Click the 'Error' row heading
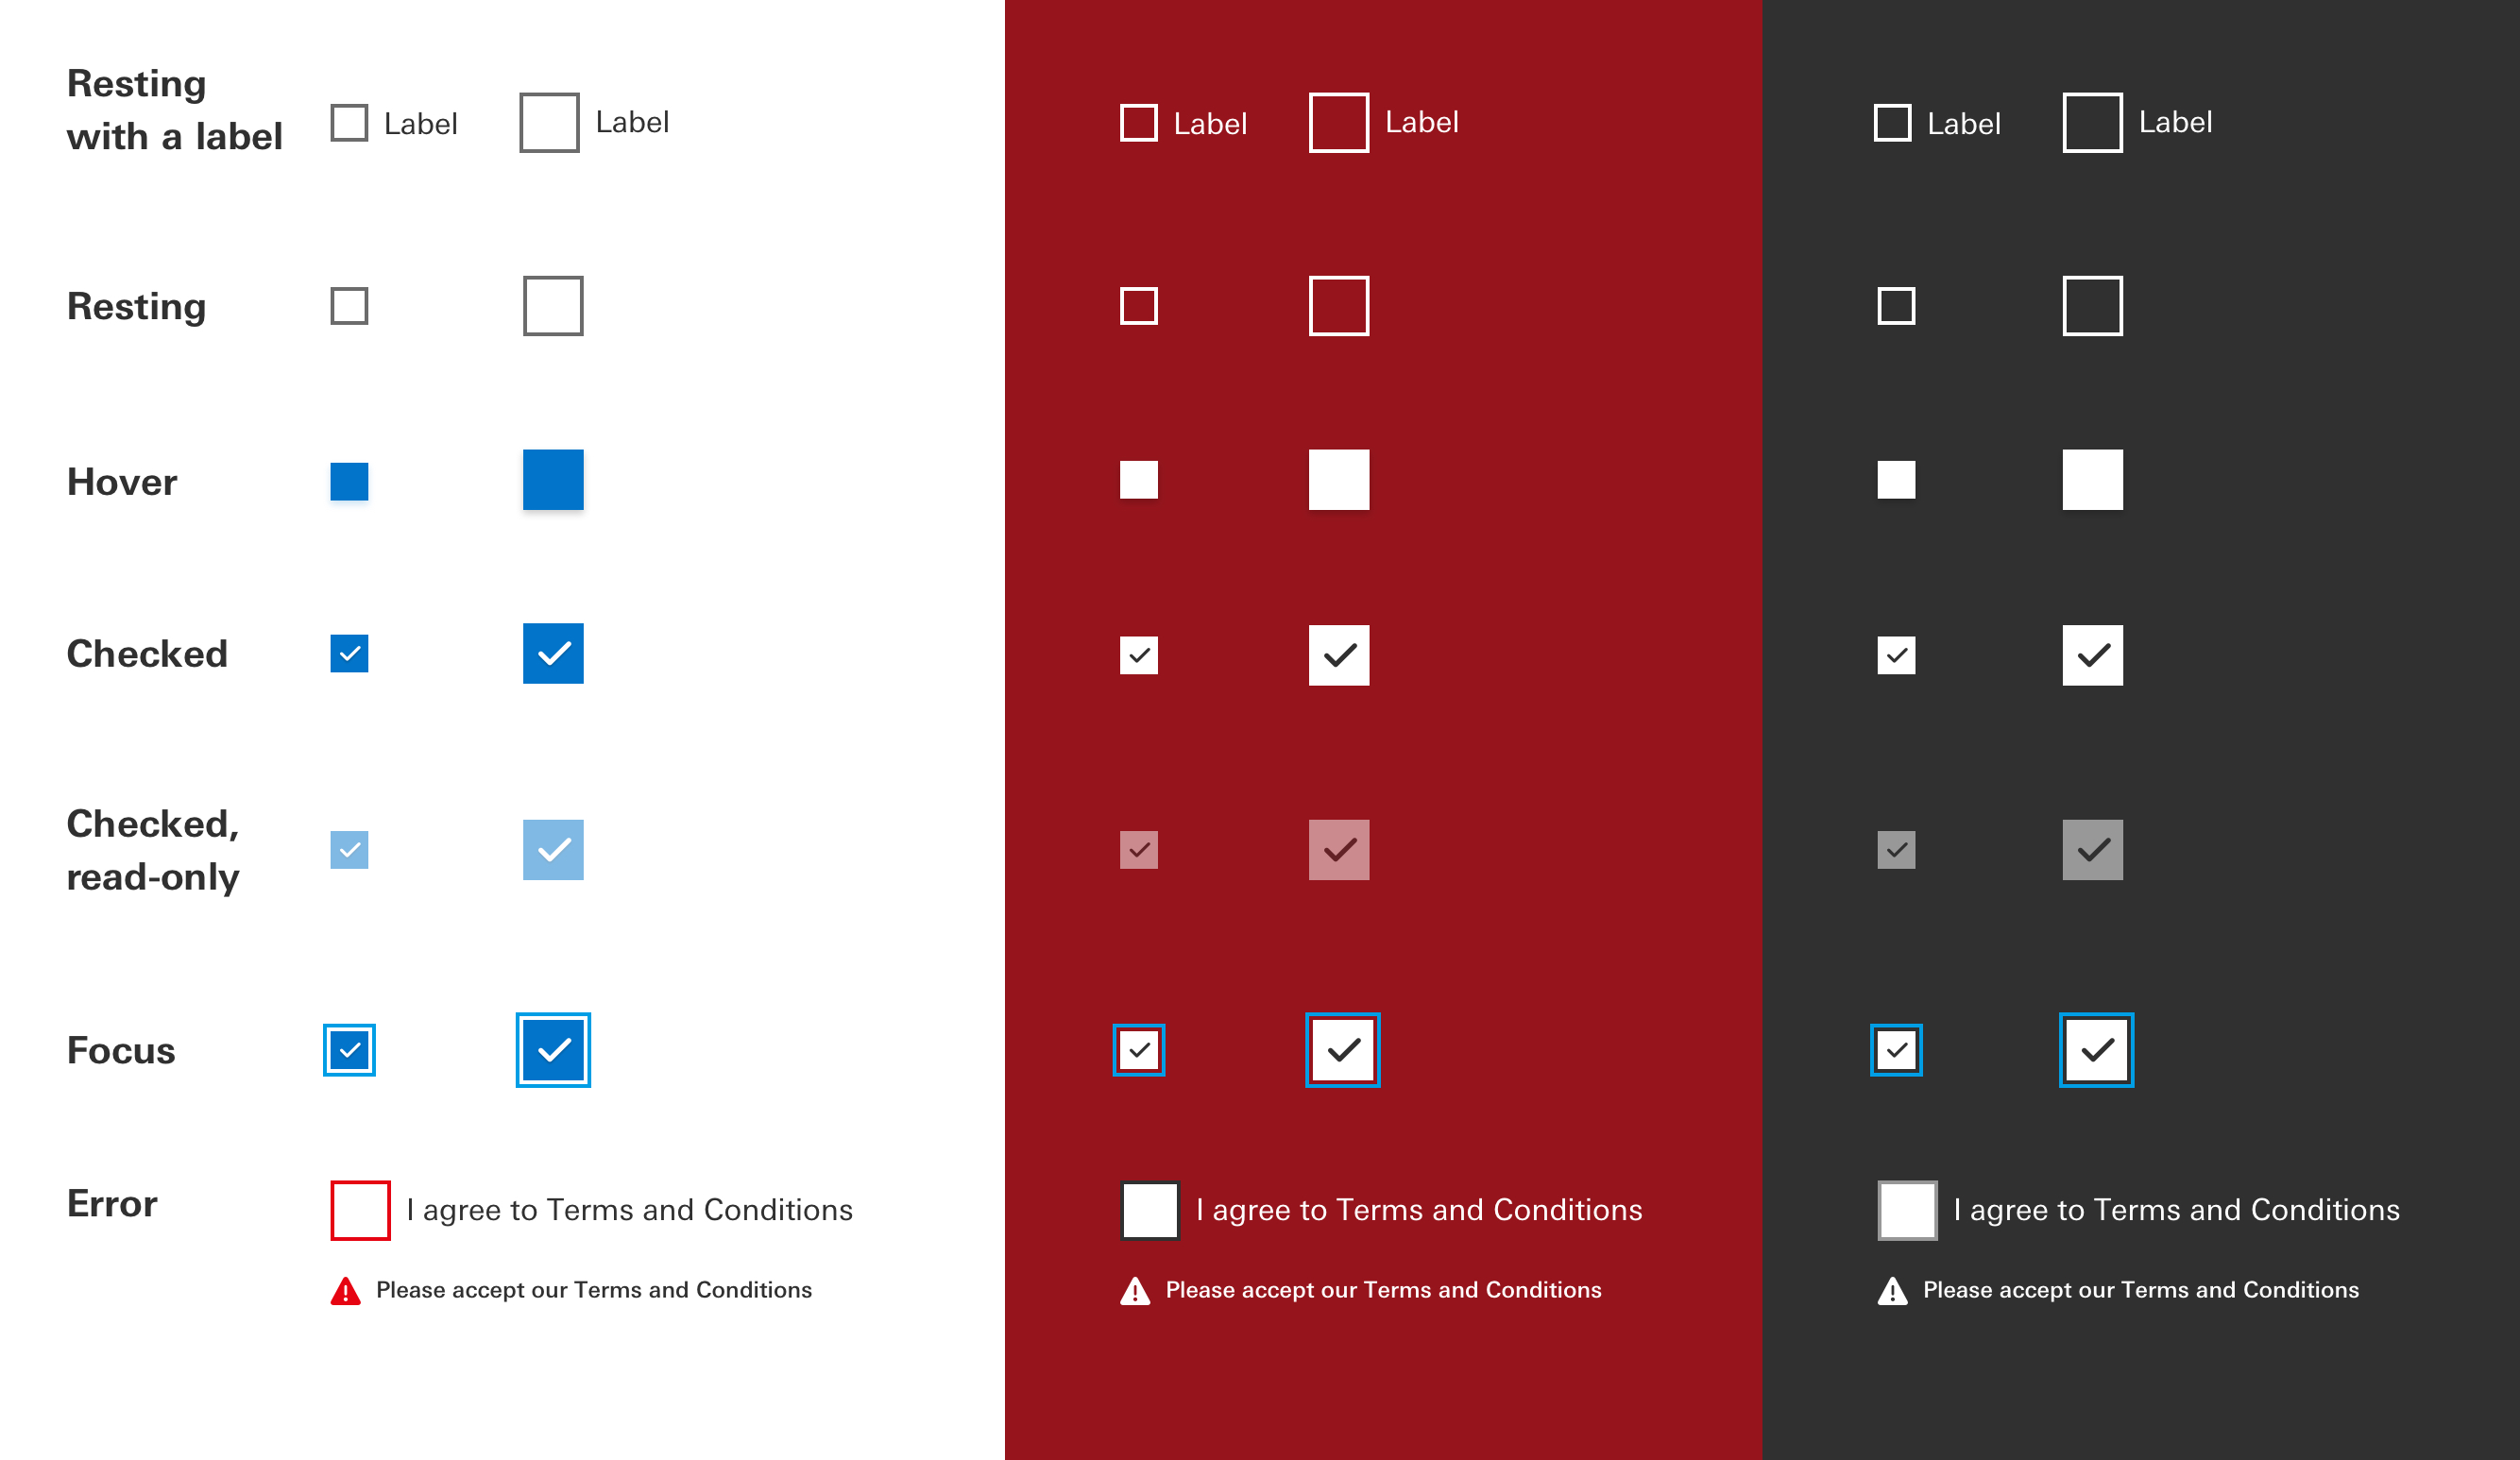The height and width of the screenshot is (1460, 2520). [112, 1204]
